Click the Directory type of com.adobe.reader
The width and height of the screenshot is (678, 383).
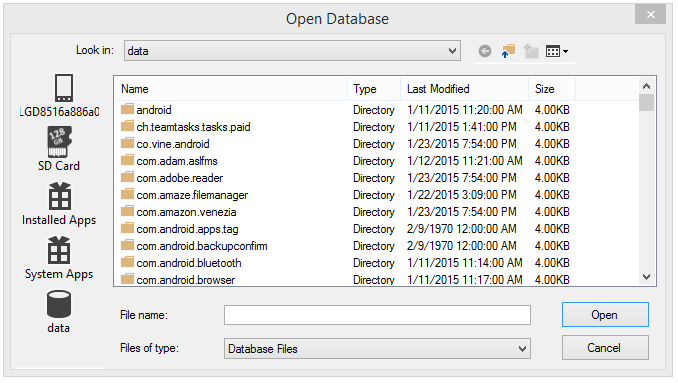374,178
